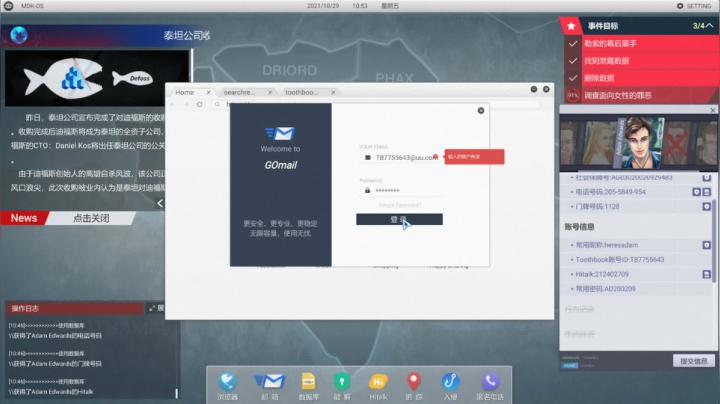Open the 匿名电话 anonymous phone app
This screenshot has width=720, height=404.
[x=490, y=386]
